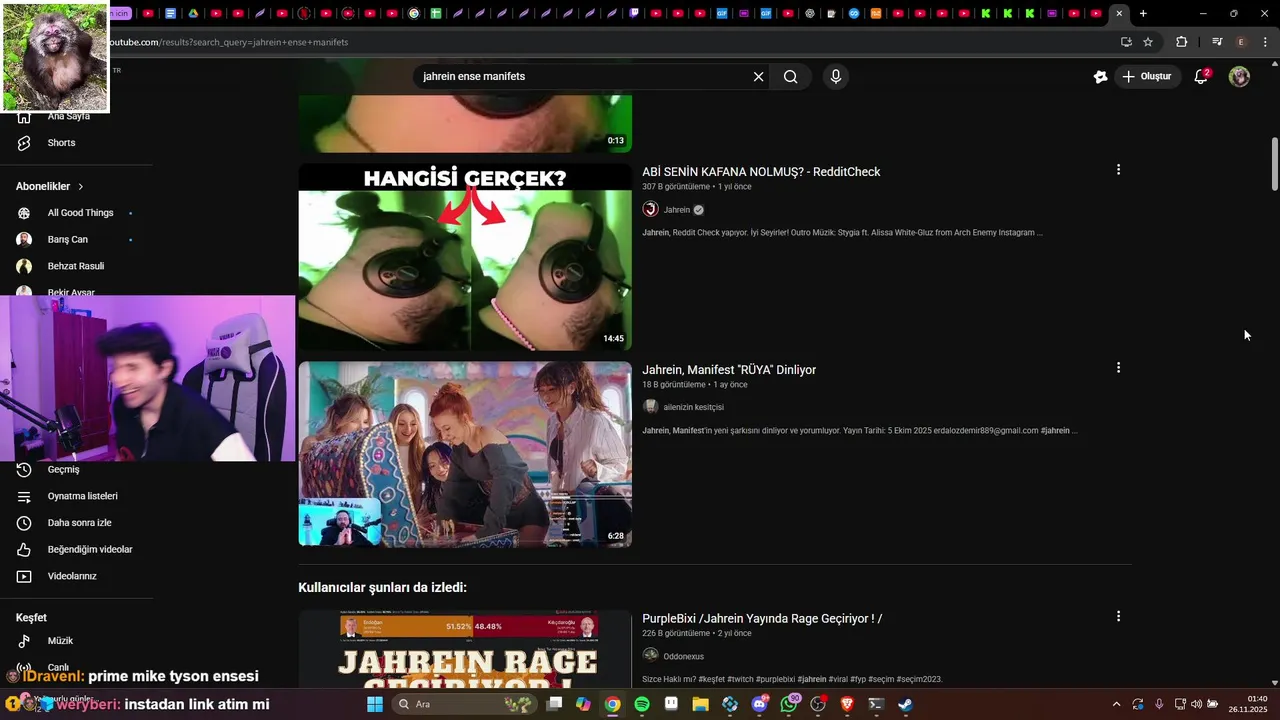Open Windows Start menu
1280x720 pixels.
click(x=374, y=704)
